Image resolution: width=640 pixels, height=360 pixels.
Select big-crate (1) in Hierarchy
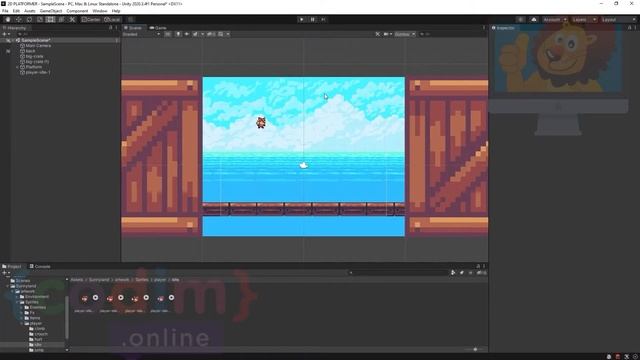pyautogui.click(x=37, y=62)
